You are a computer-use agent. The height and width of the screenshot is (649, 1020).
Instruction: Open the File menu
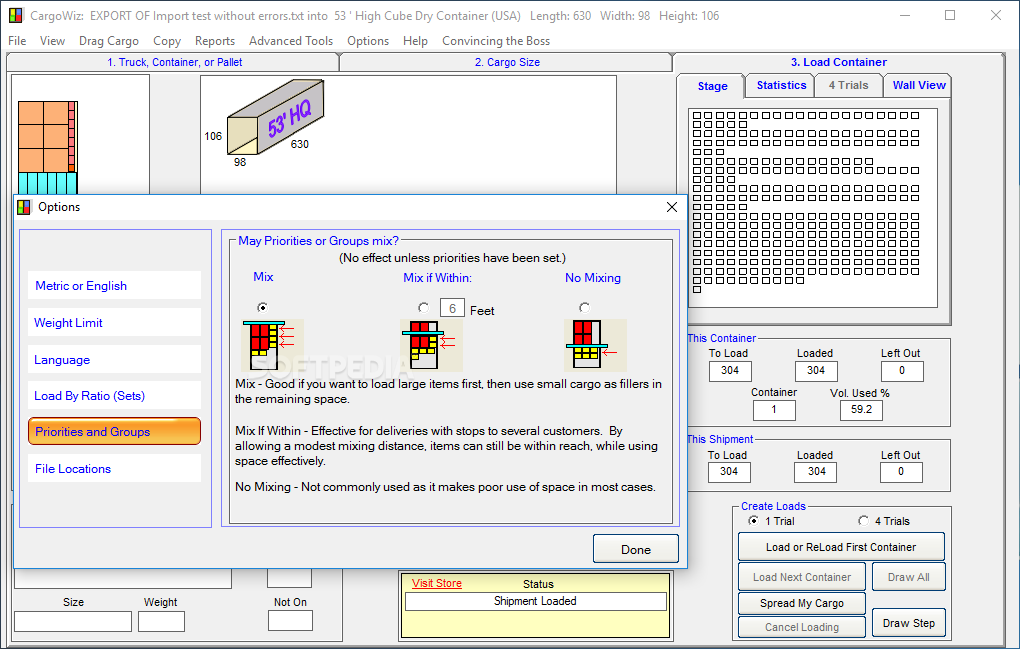pyautogui.click(x=17, y=41)
